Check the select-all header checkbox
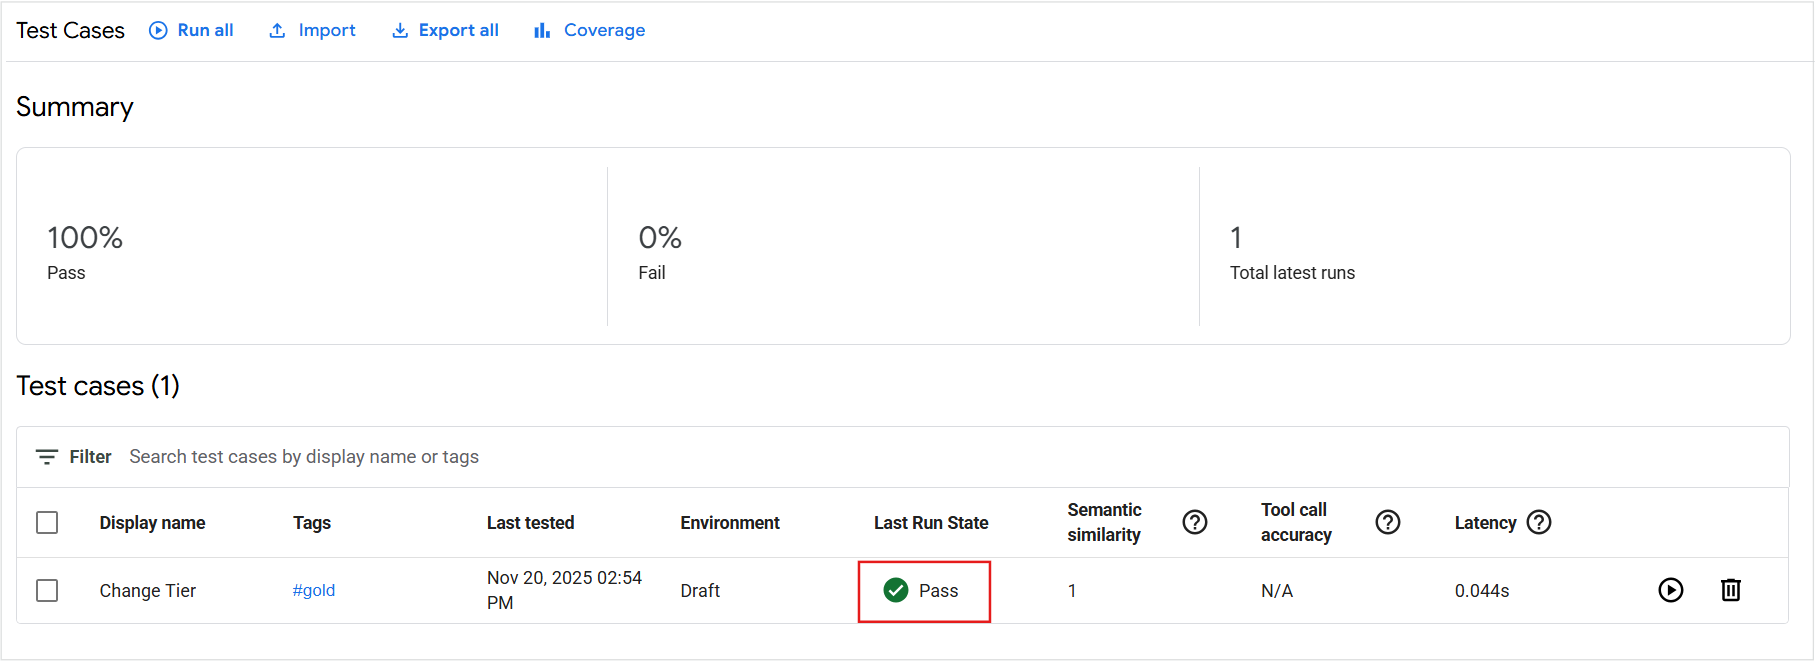 coord(47,522)
